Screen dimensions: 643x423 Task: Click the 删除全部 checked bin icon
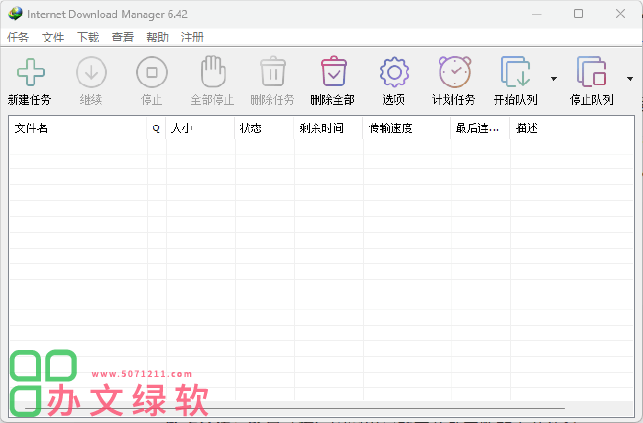coord(333,71)
